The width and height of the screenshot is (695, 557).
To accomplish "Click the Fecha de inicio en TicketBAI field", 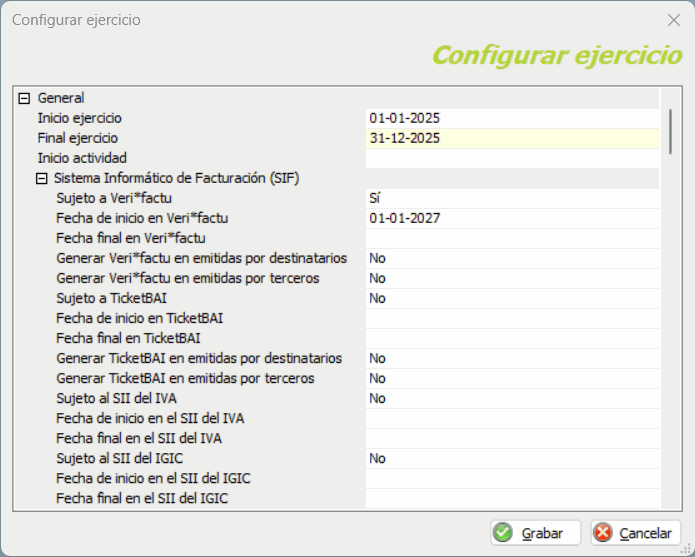I will pos(512,318).
